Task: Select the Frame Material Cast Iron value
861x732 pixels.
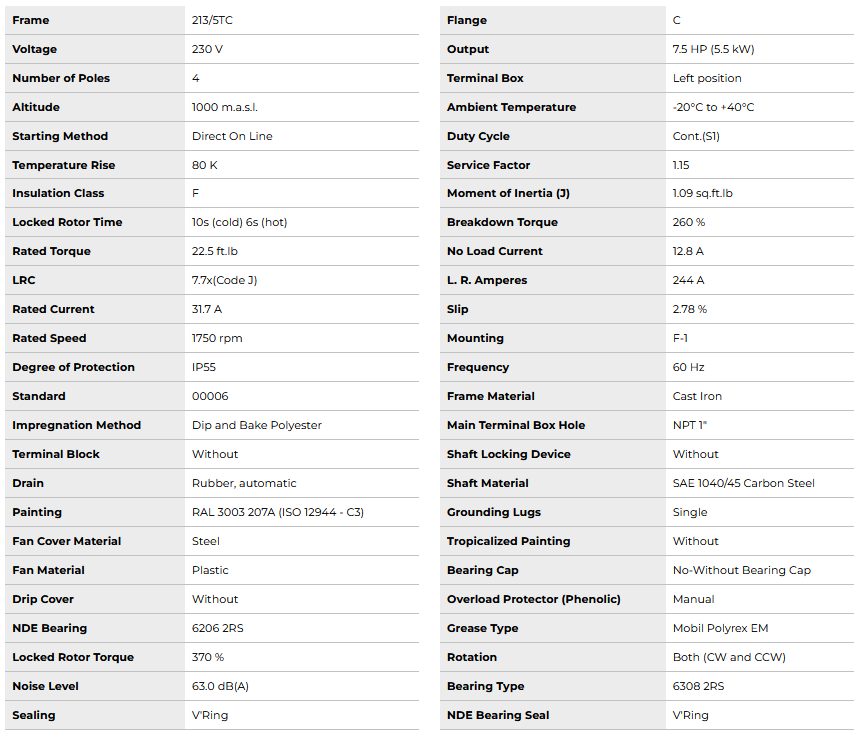Action: tap(697, 396)
